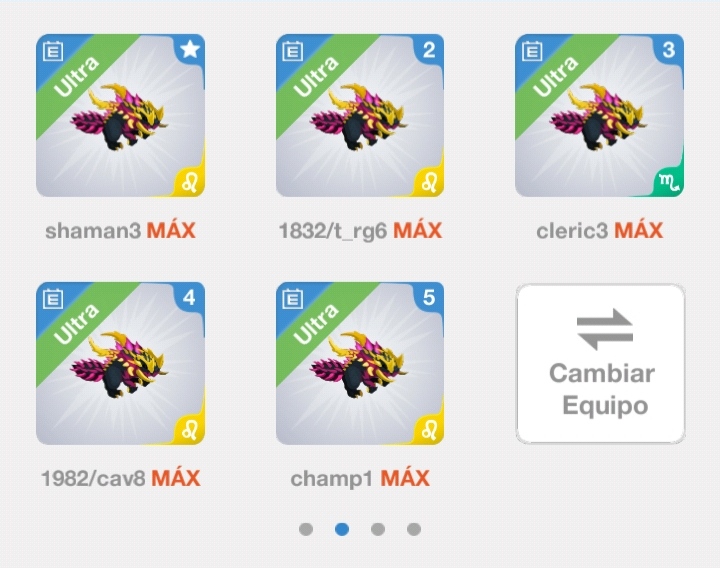The height and width of the screenshot is (568, 720).
Task: Open notes icon on cleric3 card
Action: (x=532, y=51)
